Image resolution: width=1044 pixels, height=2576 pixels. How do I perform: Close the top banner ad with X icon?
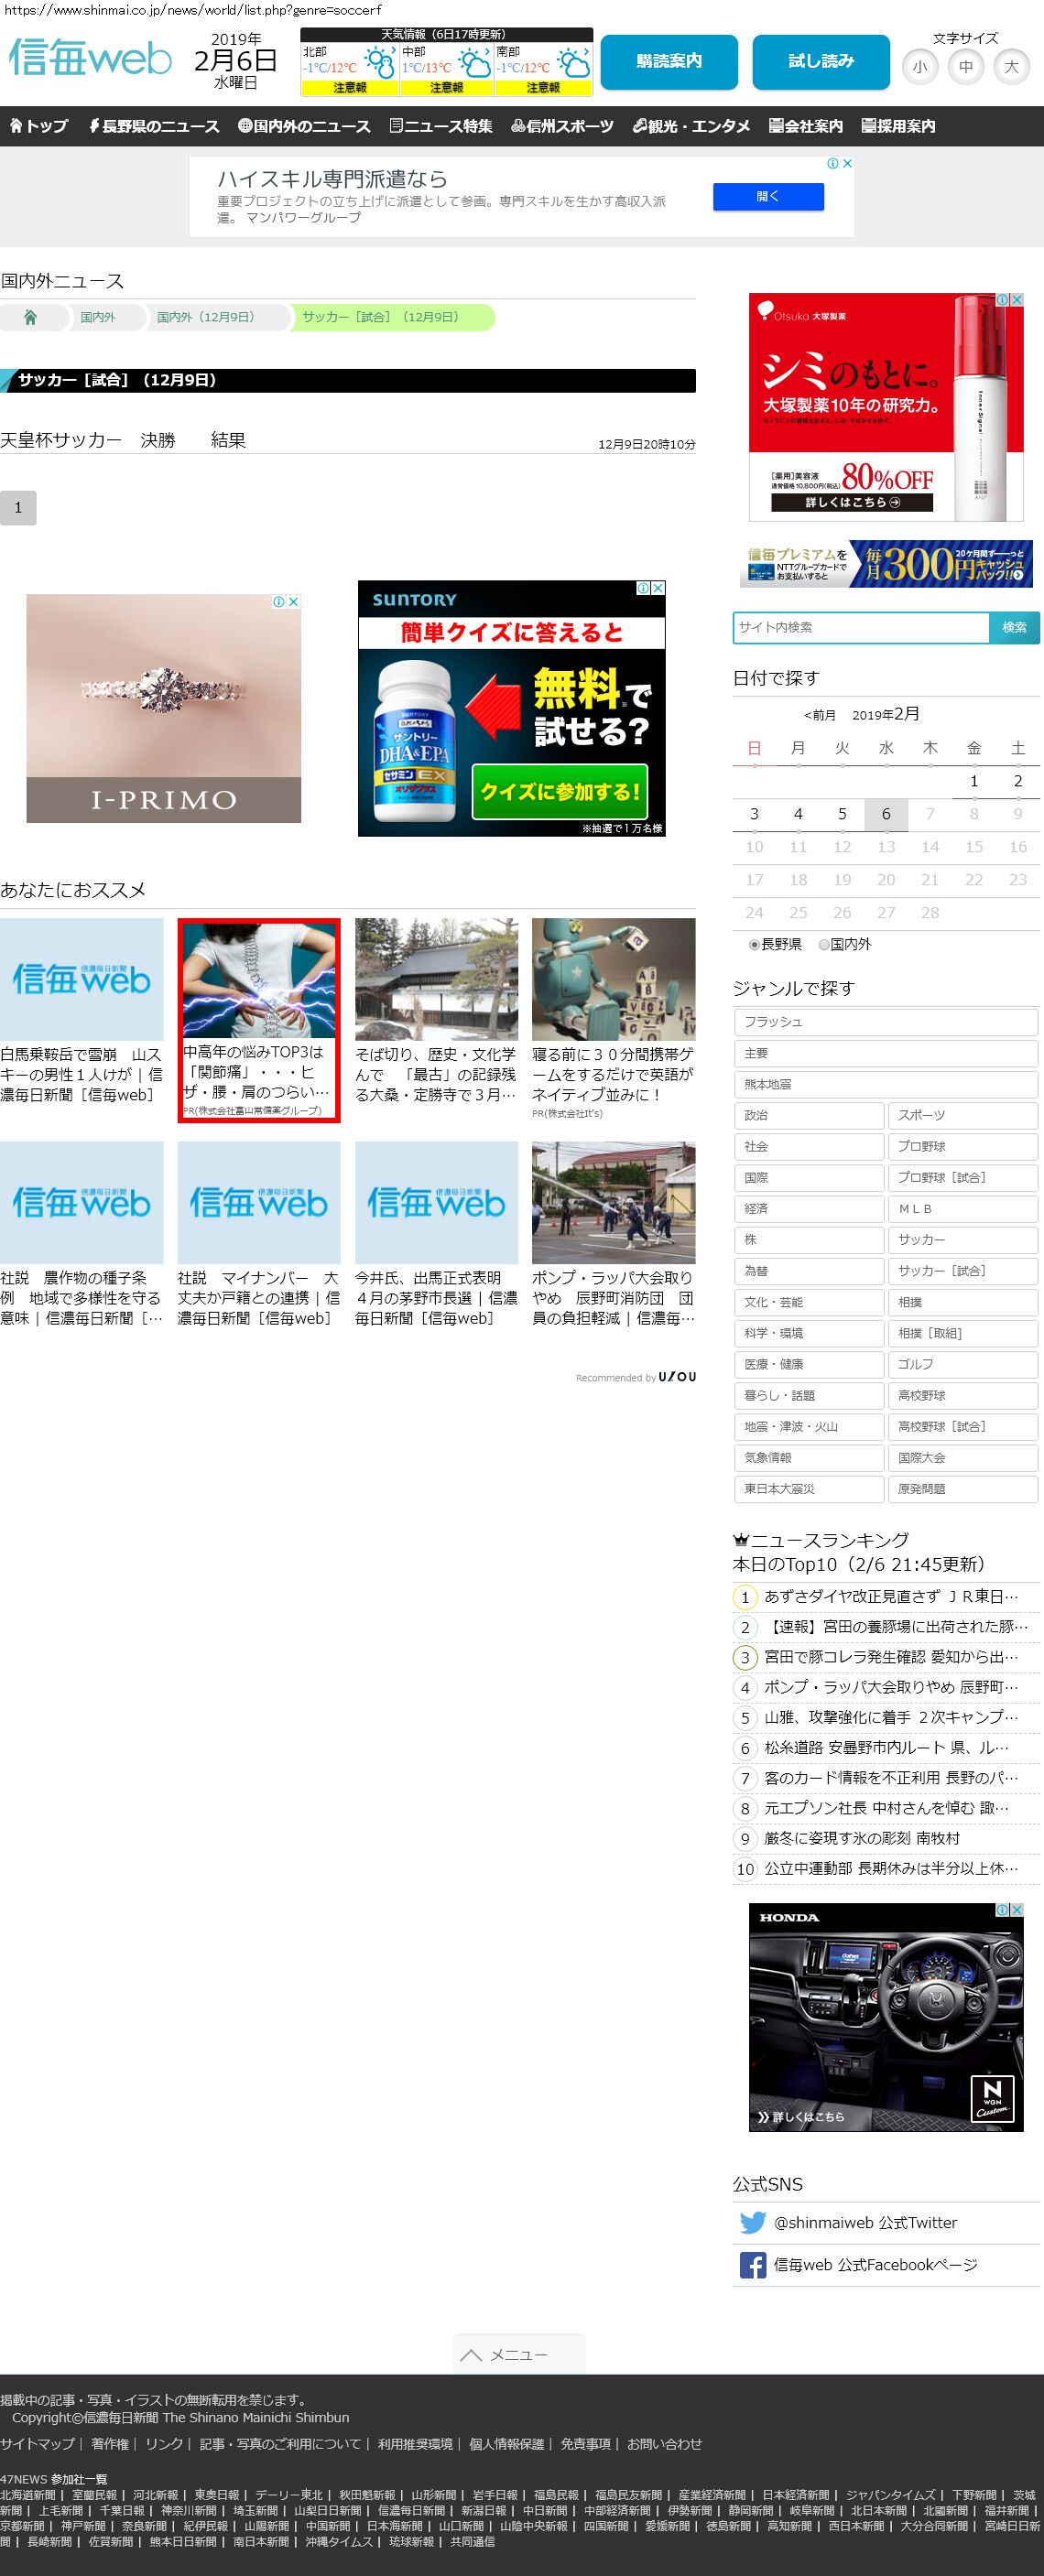point(847,163)
